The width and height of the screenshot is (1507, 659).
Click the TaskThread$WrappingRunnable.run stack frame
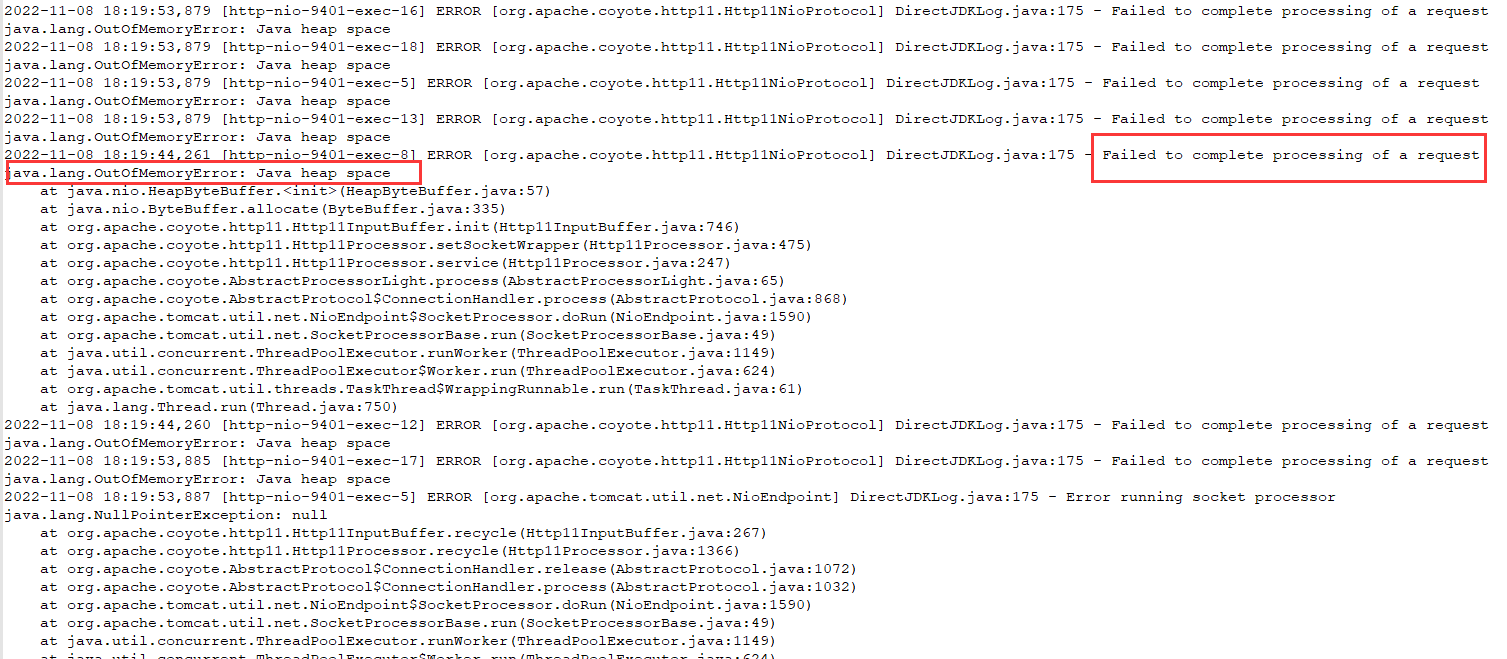[x=421, y=389]
